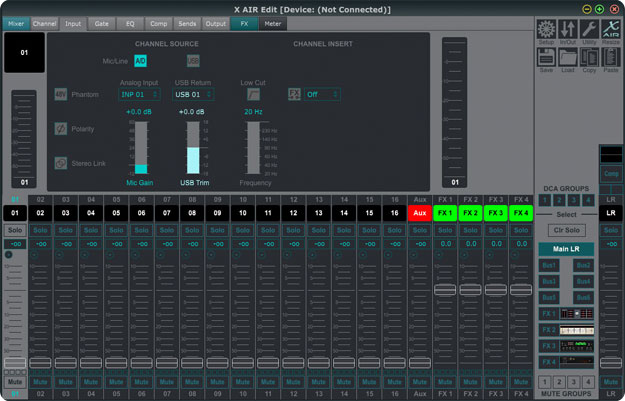625x401 pixels.
Task: Select the USB channel source icon
Action: pyautogui.click(x=193, y=61)
